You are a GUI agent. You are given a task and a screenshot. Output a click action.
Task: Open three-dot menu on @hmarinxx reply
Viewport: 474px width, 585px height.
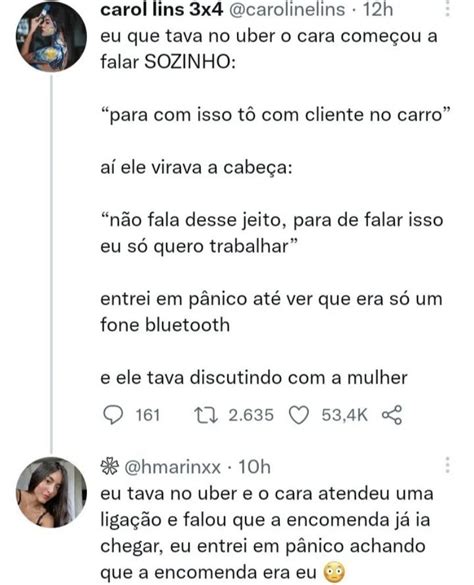point(447,465)
